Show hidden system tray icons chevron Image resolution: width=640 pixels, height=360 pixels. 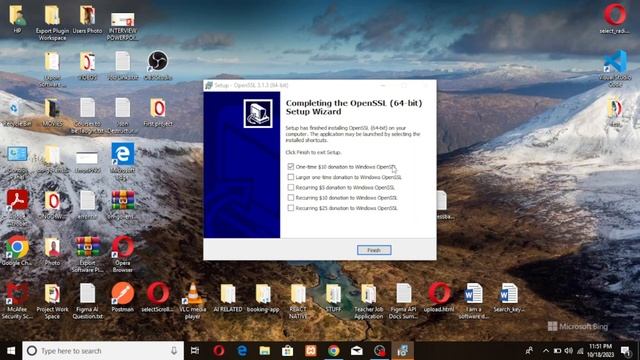point(546,351)
